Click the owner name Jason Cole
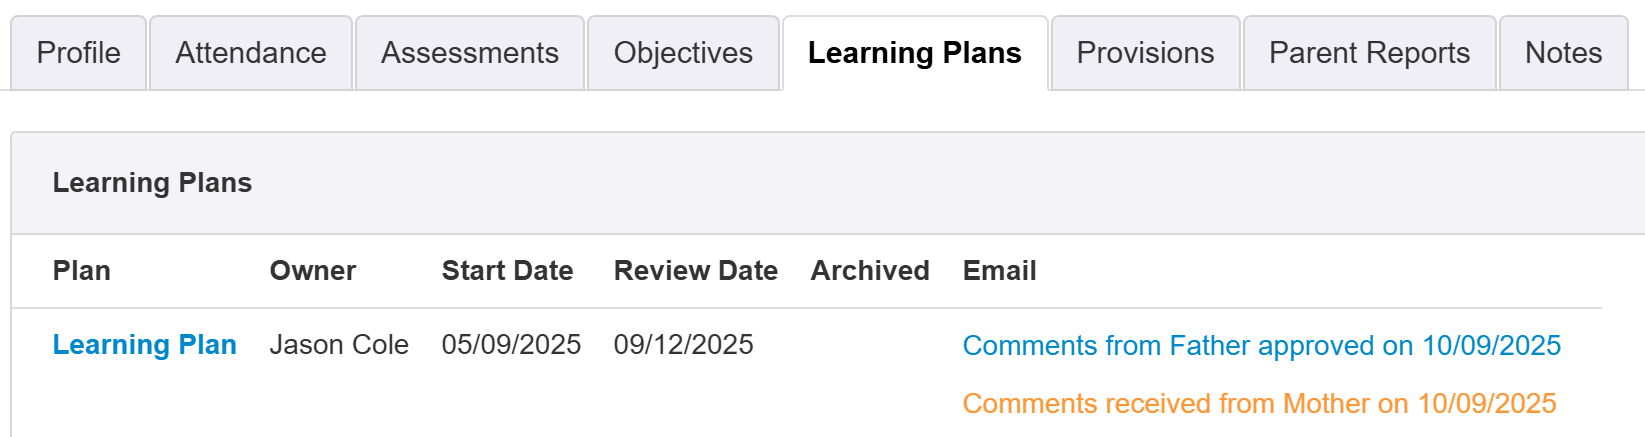1645x437 pixels. point(339,345)
